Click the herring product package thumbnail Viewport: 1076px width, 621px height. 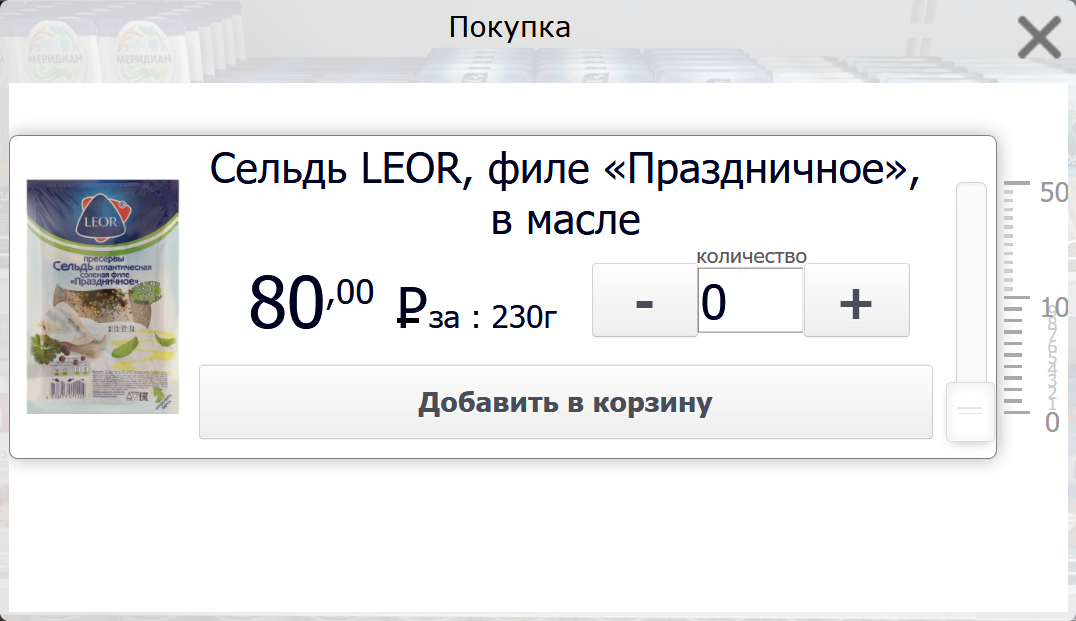102,296
